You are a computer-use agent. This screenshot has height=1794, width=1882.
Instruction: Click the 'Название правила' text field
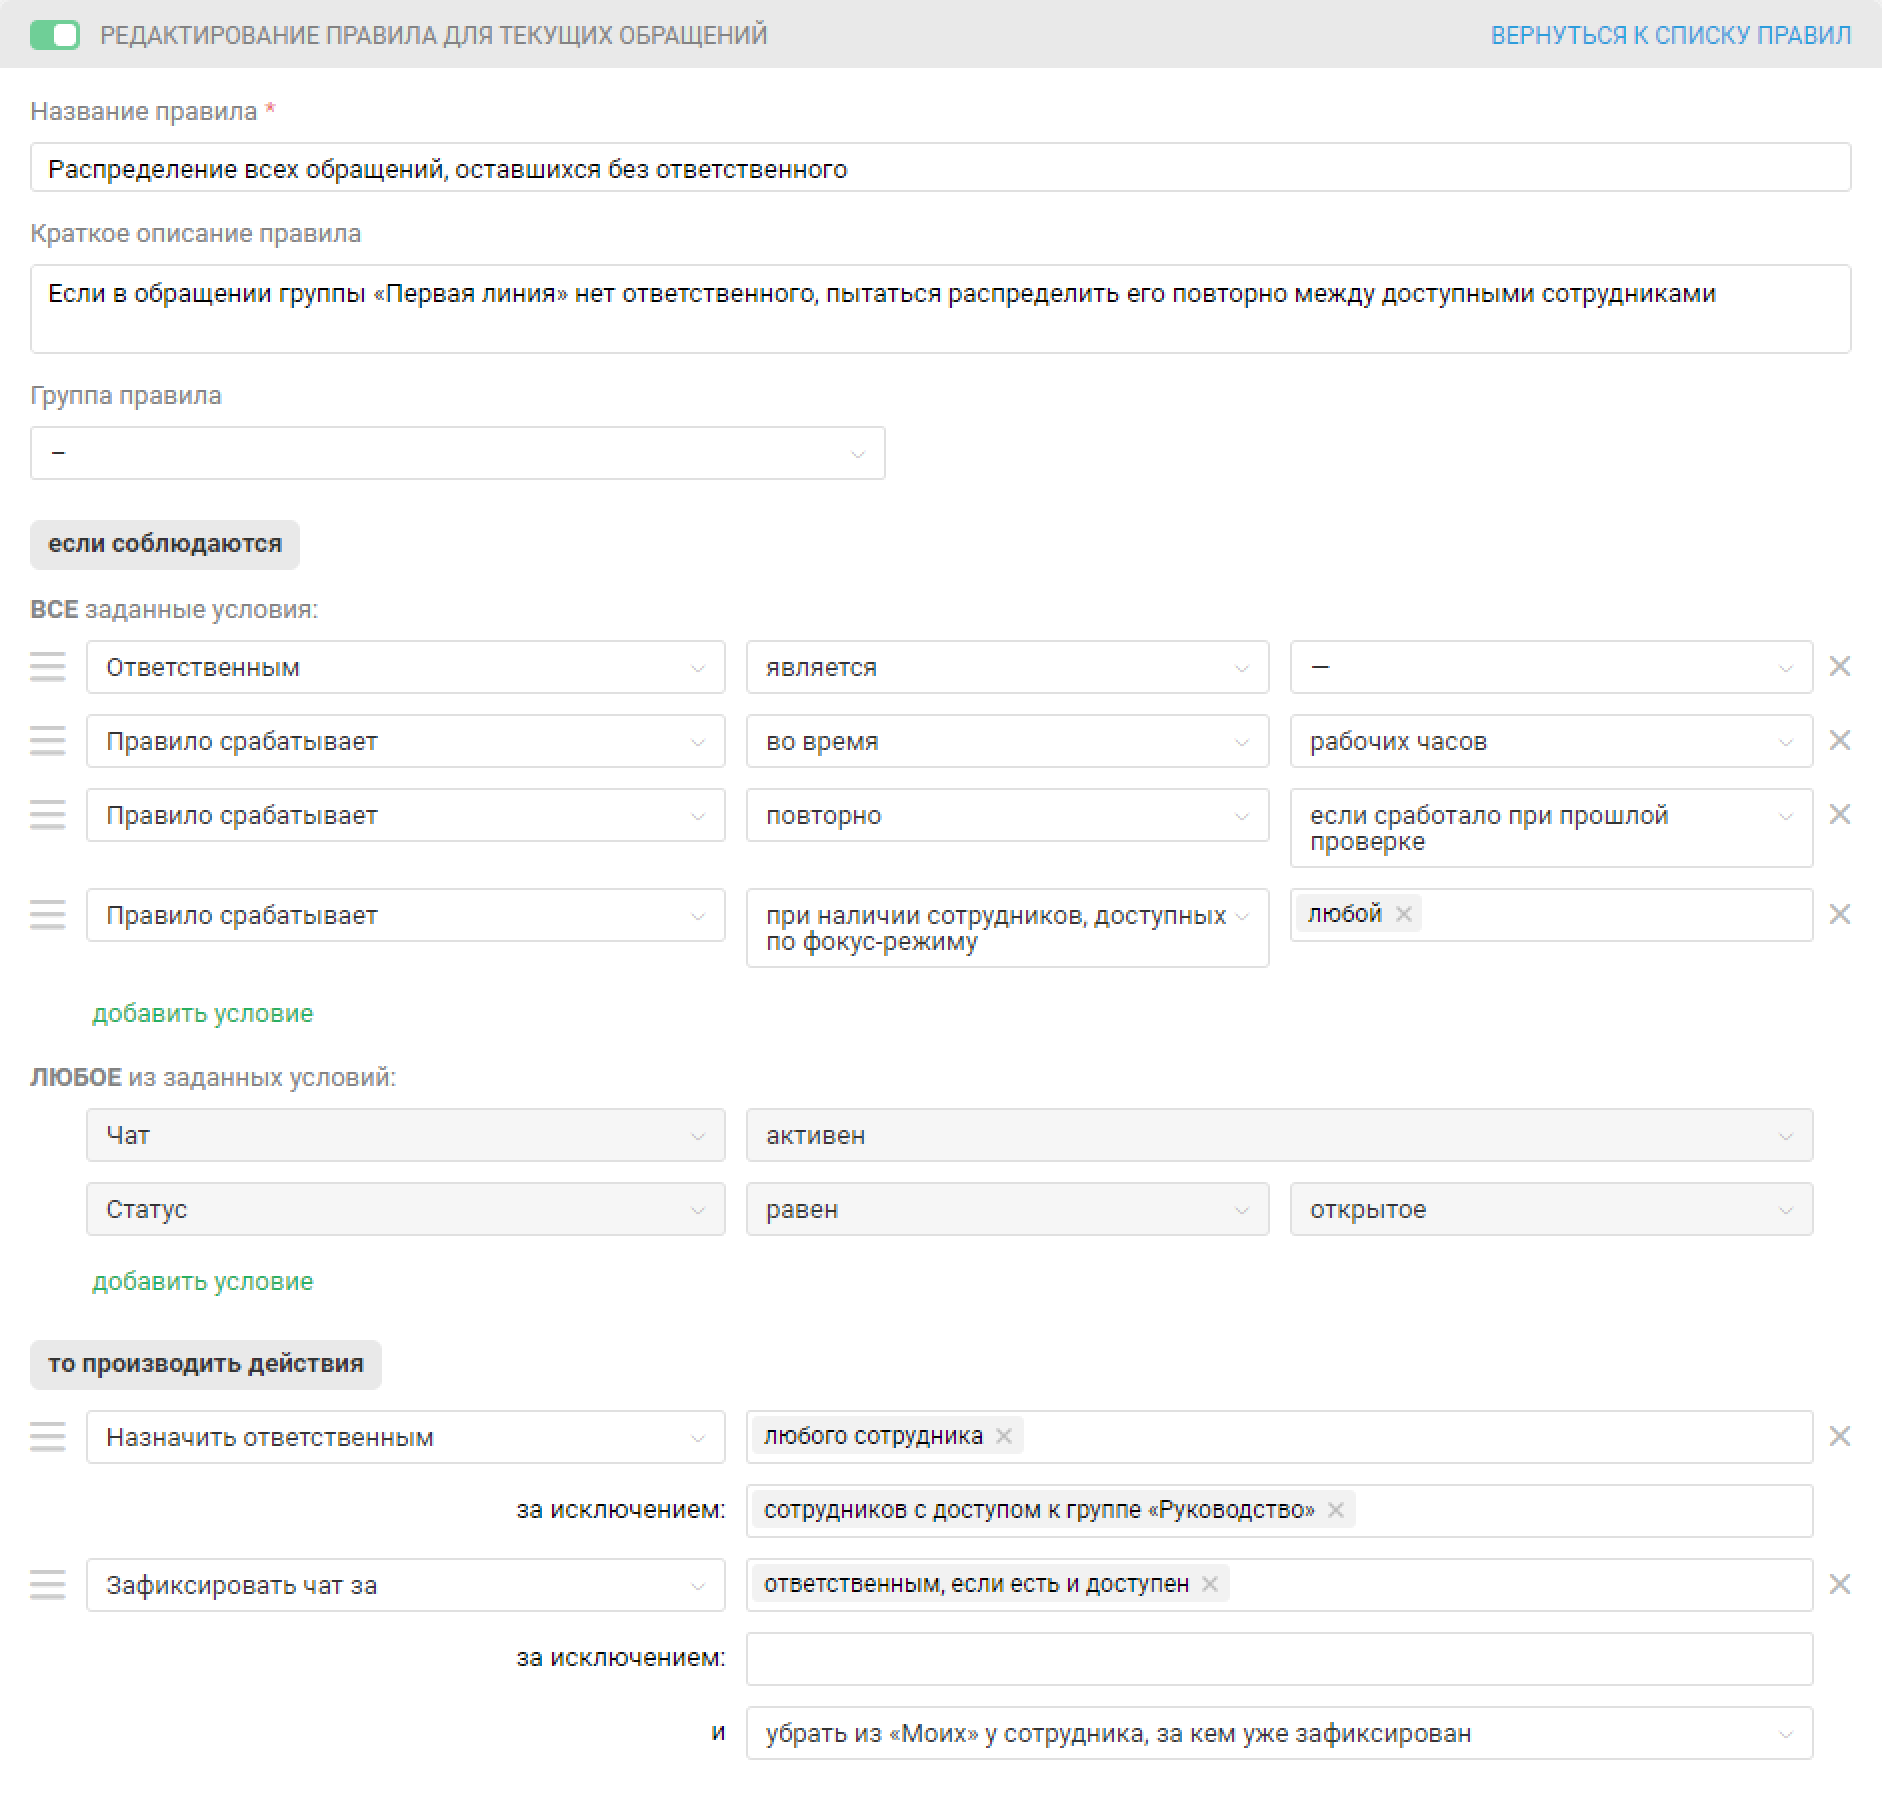pyautogui.click(x=940, y=168)
